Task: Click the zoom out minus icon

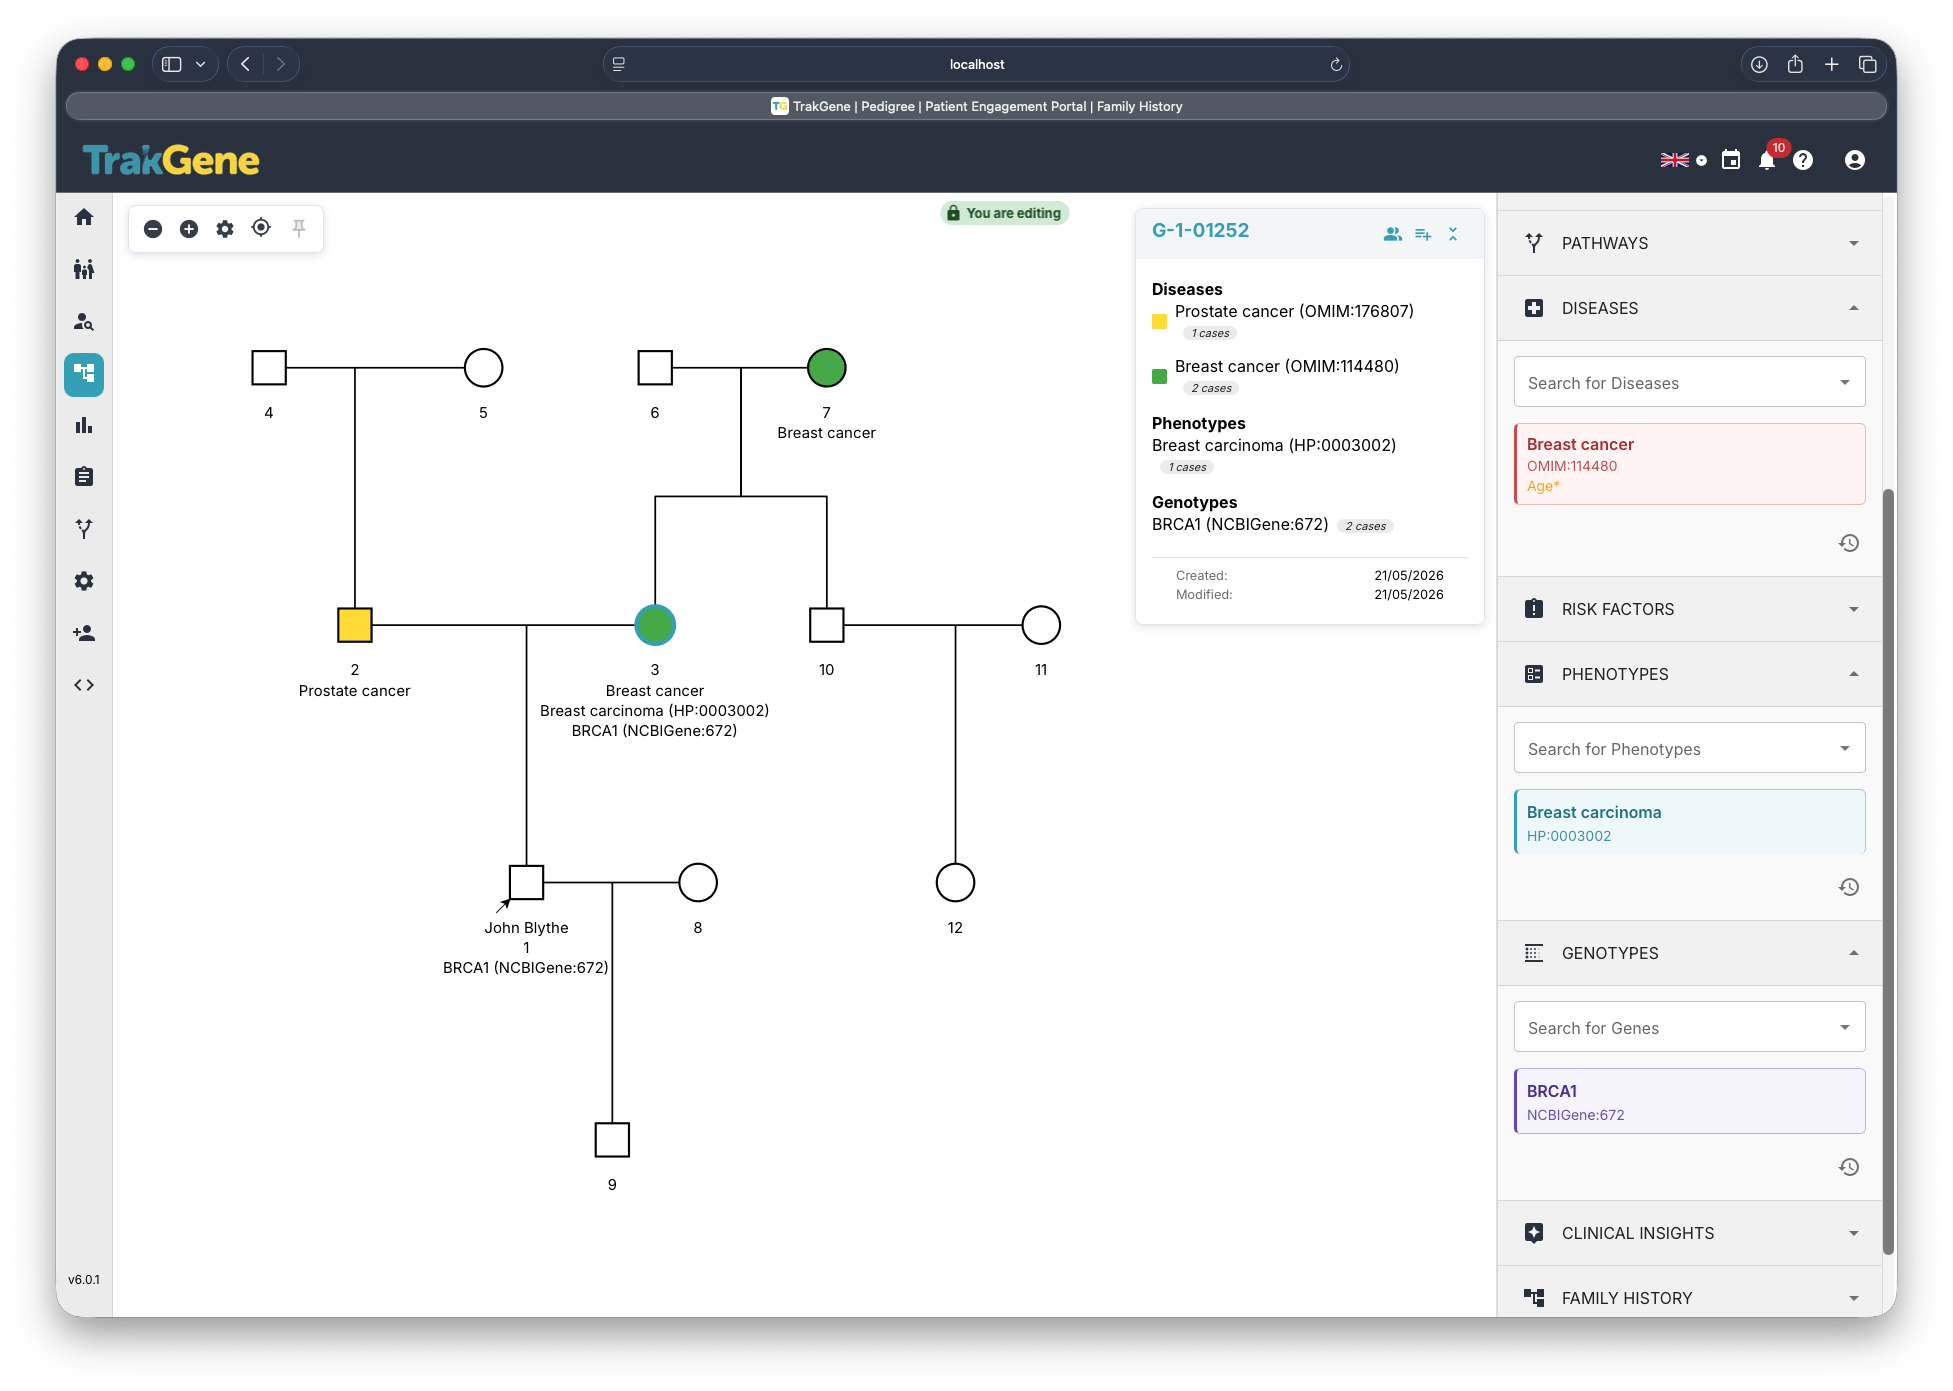Action: point(153,229)
